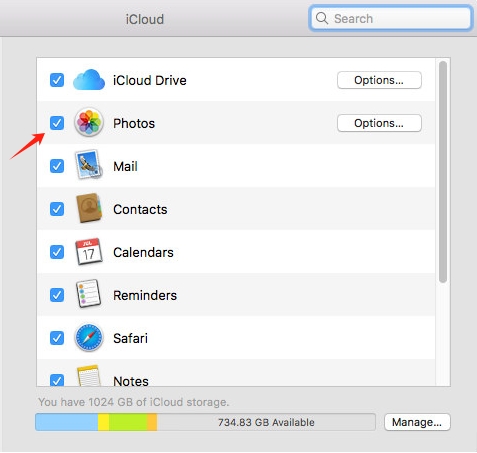The image size is (477, 453).
Task: Click the iCloud window title
Action: pyautogui.click(x=145, y=19)
